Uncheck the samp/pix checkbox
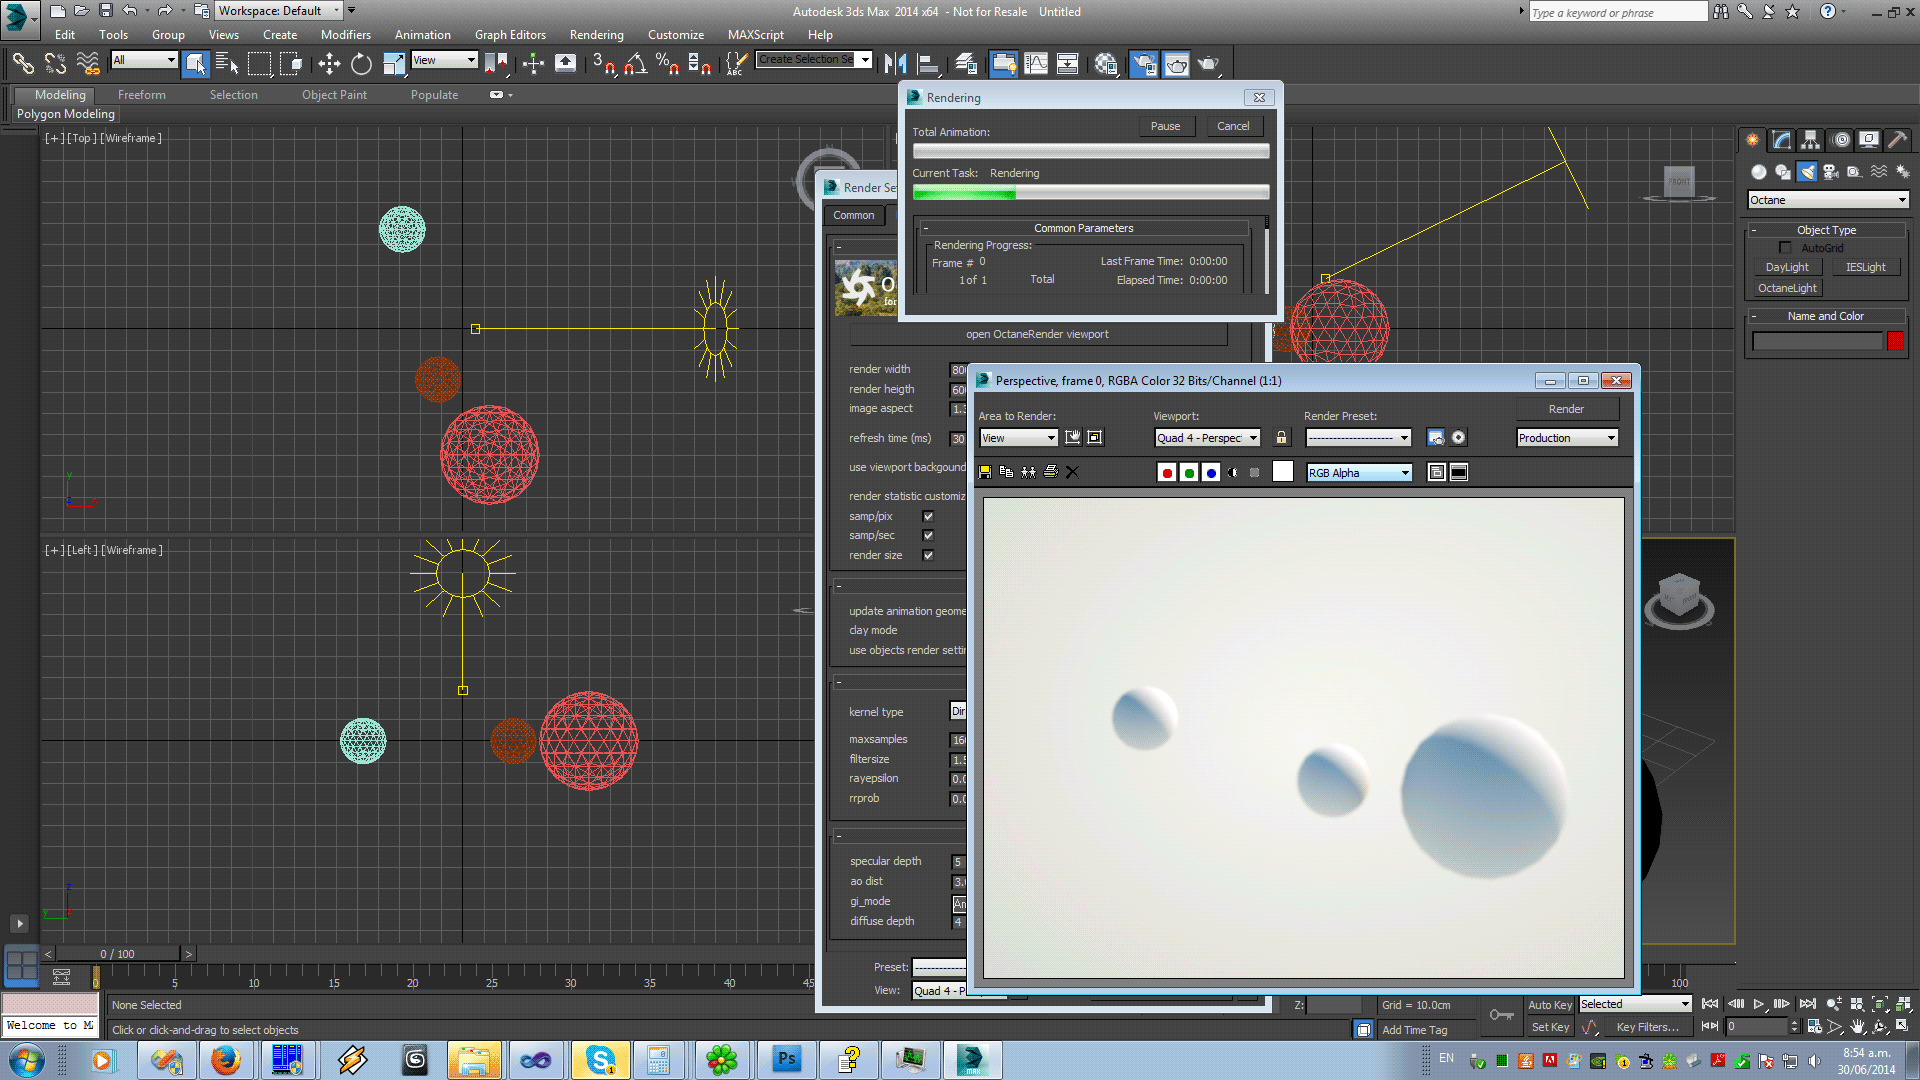 tap(928, 517)
